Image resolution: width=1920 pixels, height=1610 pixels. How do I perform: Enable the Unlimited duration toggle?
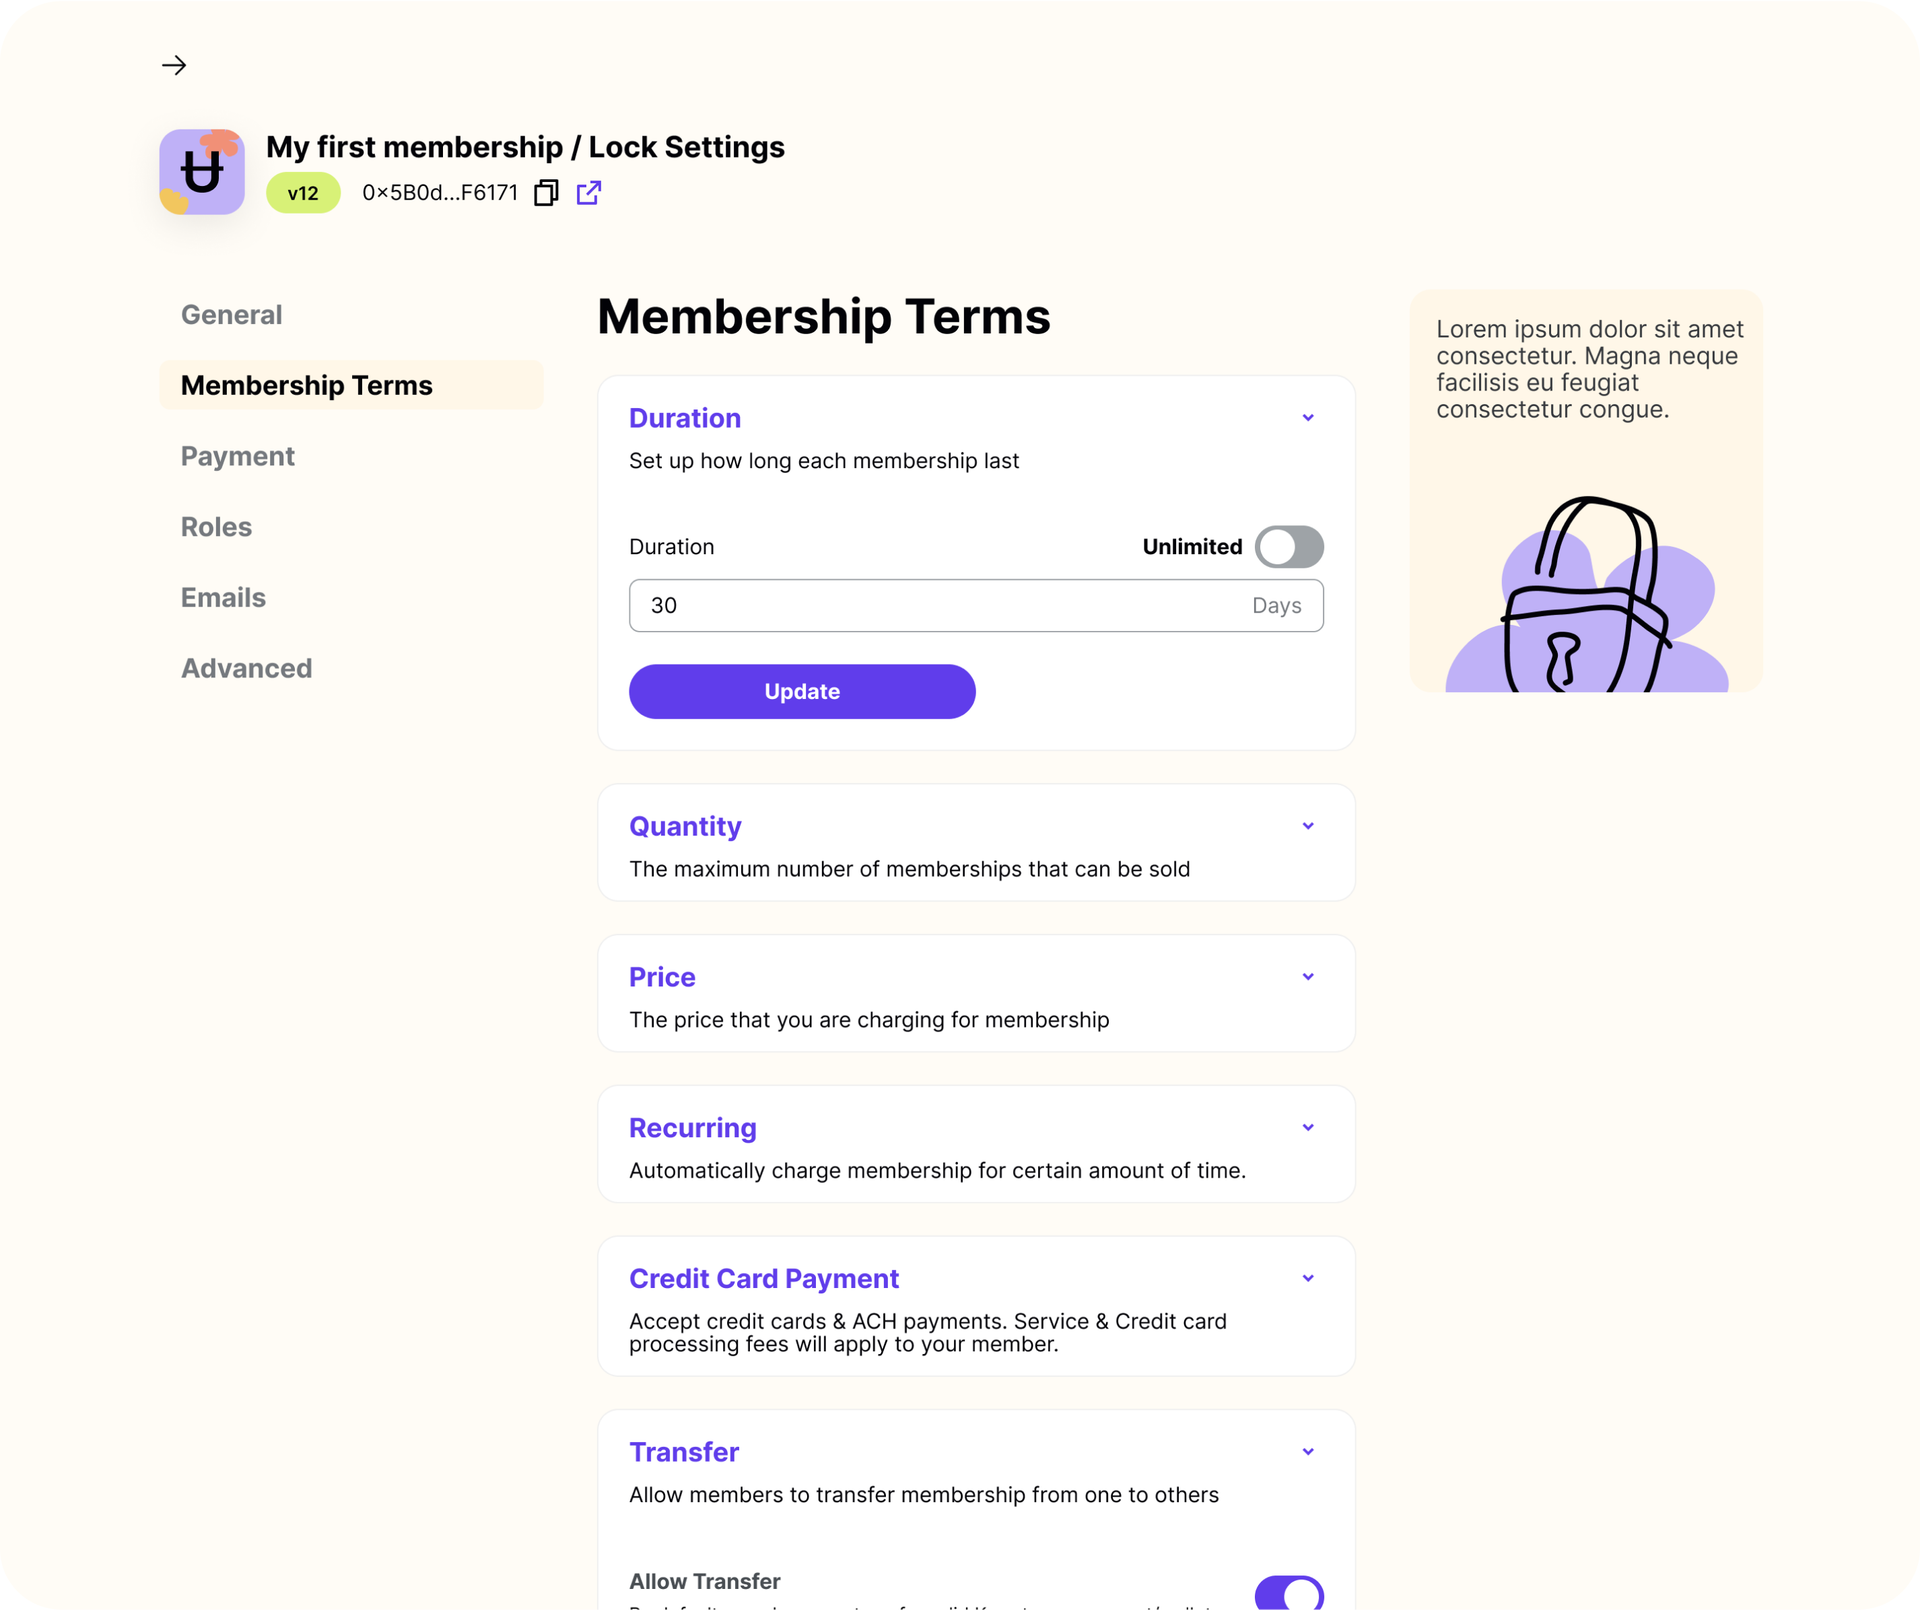(x=1289, y=547)
